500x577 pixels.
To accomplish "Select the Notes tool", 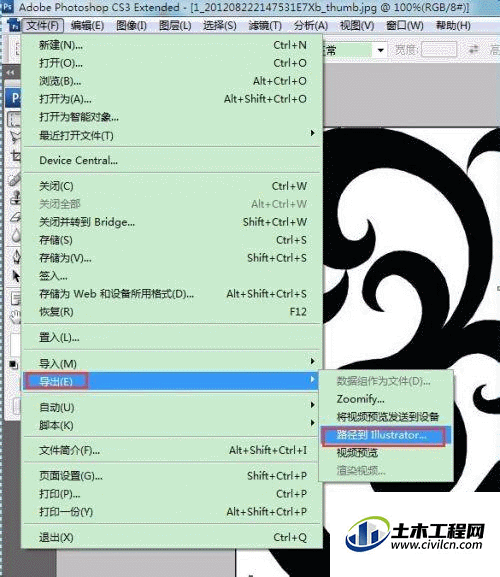I will pos(15,298).
